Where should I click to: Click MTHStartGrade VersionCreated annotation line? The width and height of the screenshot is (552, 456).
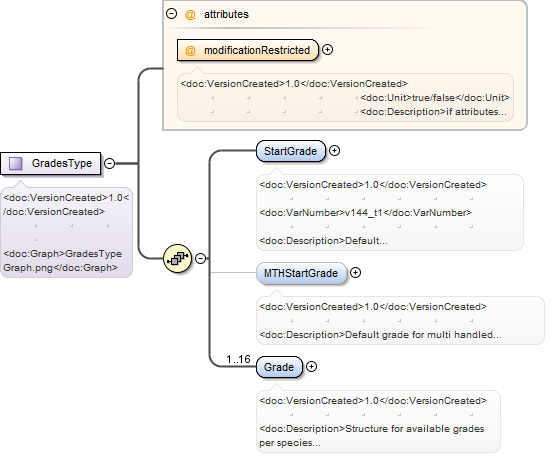pos(373,307)
